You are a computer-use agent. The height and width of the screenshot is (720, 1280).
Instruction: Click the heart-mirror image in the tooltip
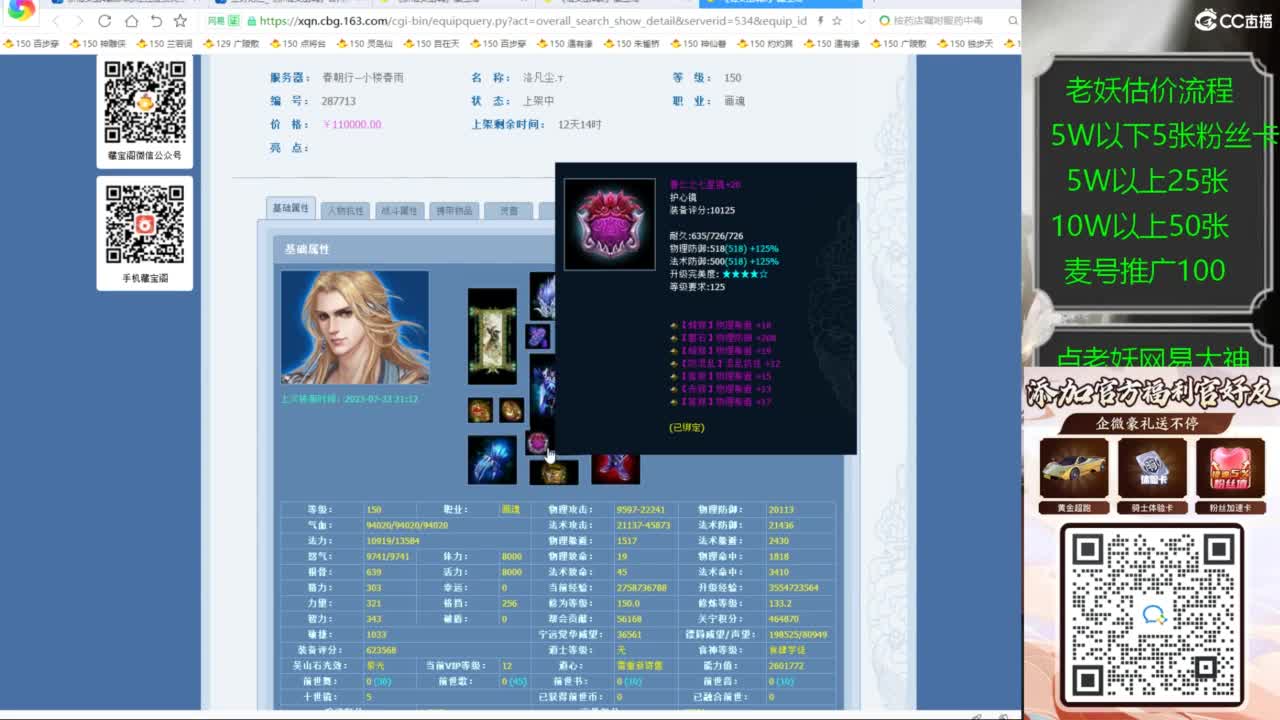pos(610,224)
